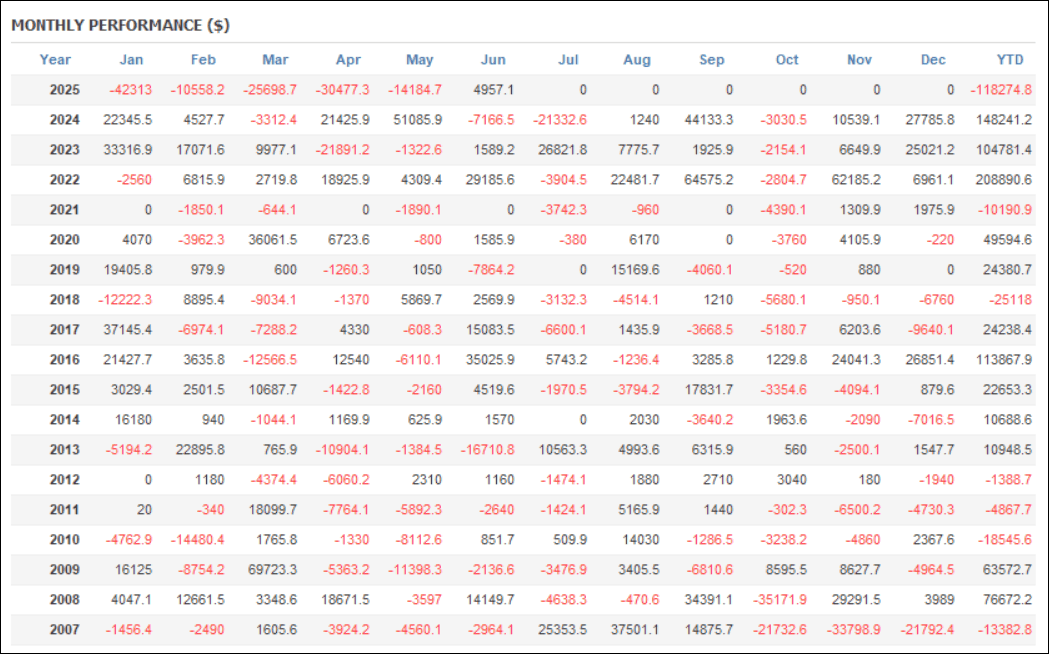Screen dimensions: 1049x654
Task: Select the 2024 year row label
Action: point(64,120)
